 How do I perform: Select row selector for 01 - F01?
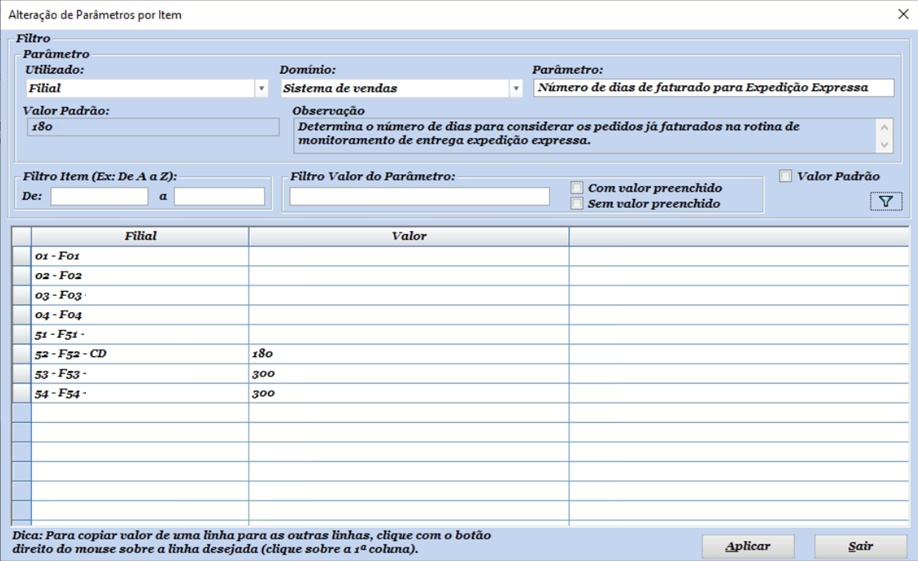click(21, 256)
